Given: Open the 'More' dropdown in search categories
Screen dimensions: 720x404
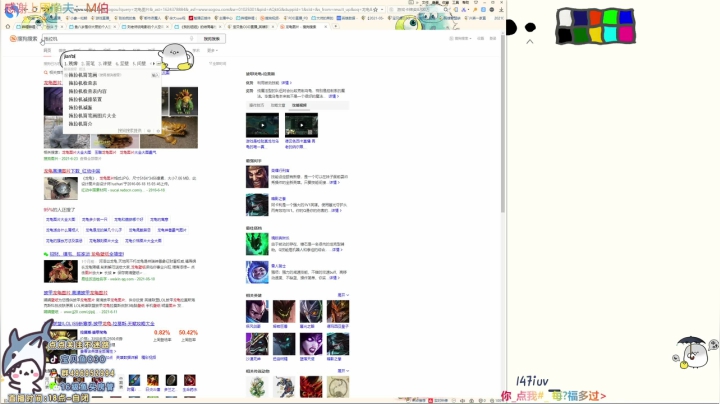Looking at the screenshot, I should pyautogui.click(x=212, y=50).
